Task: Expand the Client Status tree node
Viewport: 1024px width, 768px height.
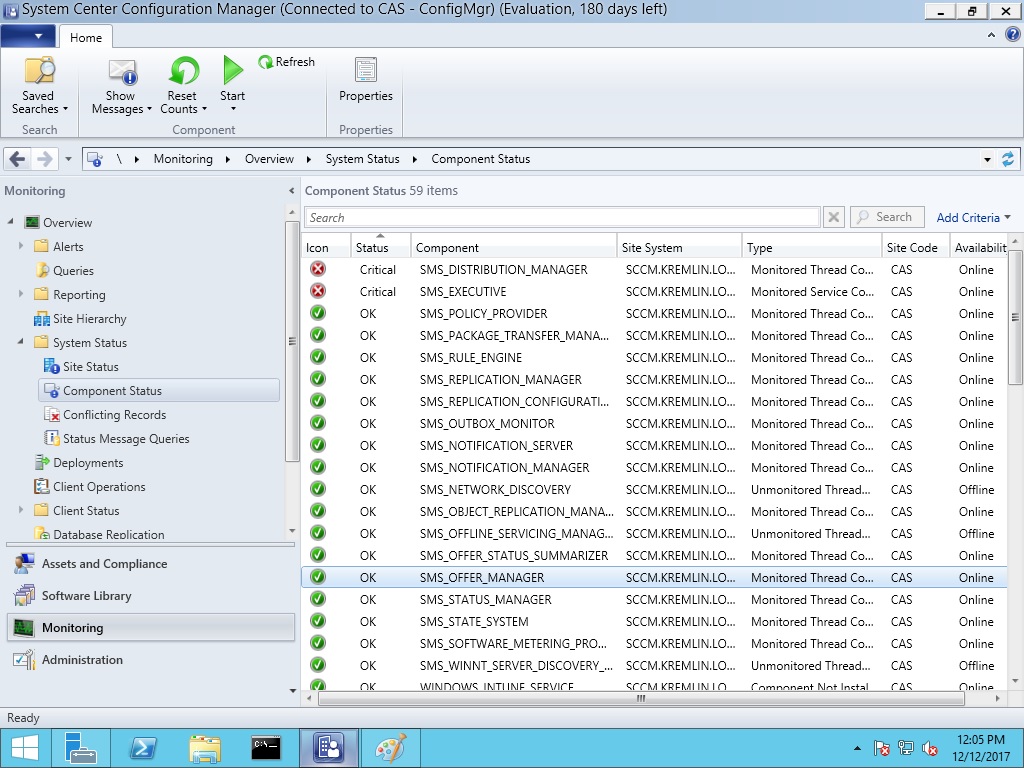Action: [x=21, y=510]
